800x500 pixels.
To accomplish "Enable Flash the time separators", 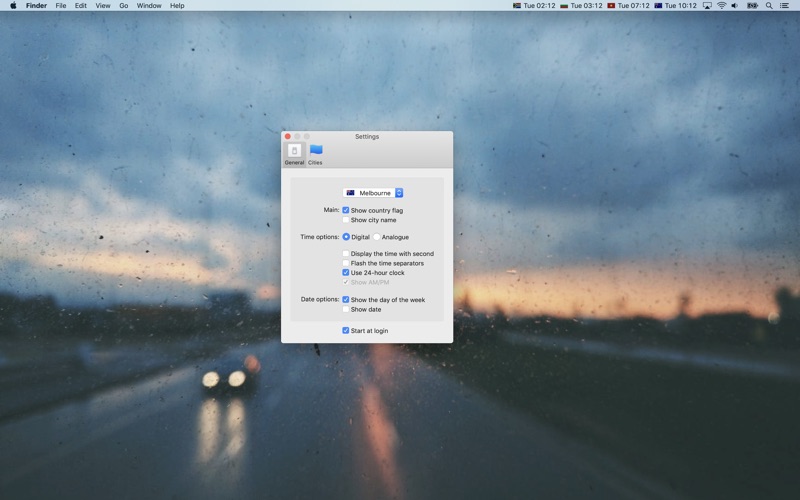I will (346, 263).
